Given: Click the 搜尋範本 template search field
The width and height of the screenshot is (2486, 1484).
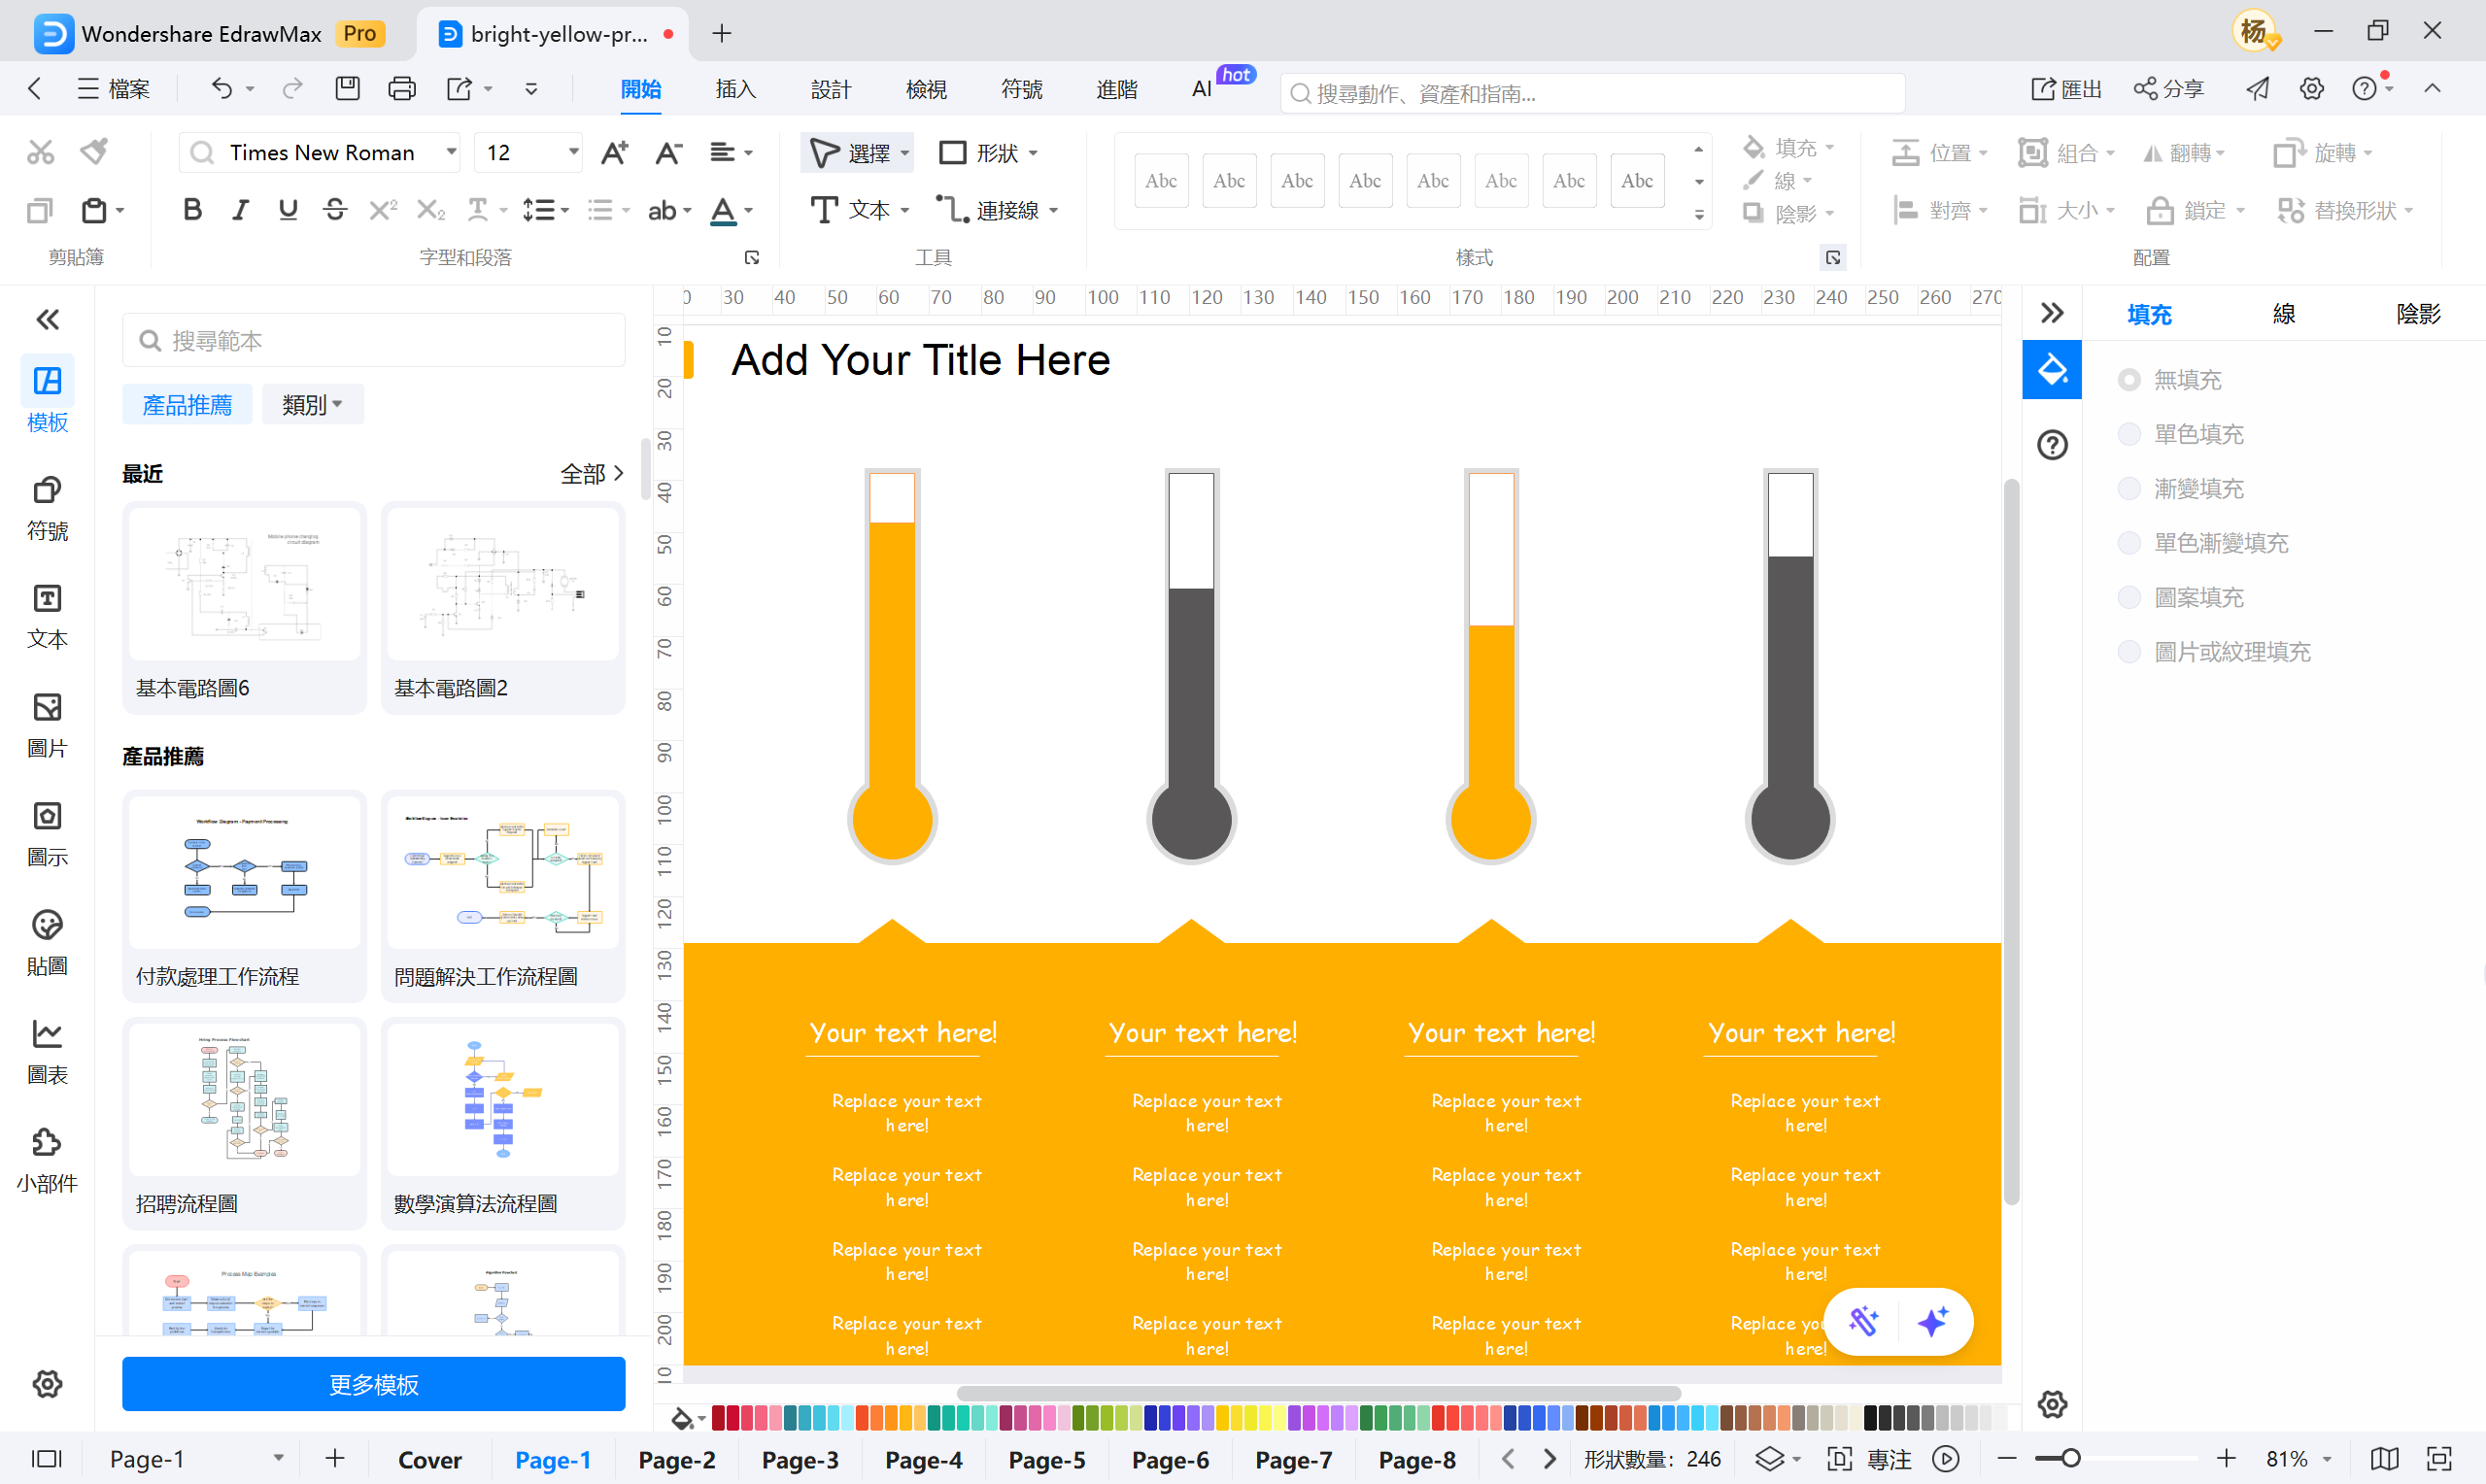Looking at the screenshot, I should 373,341.
